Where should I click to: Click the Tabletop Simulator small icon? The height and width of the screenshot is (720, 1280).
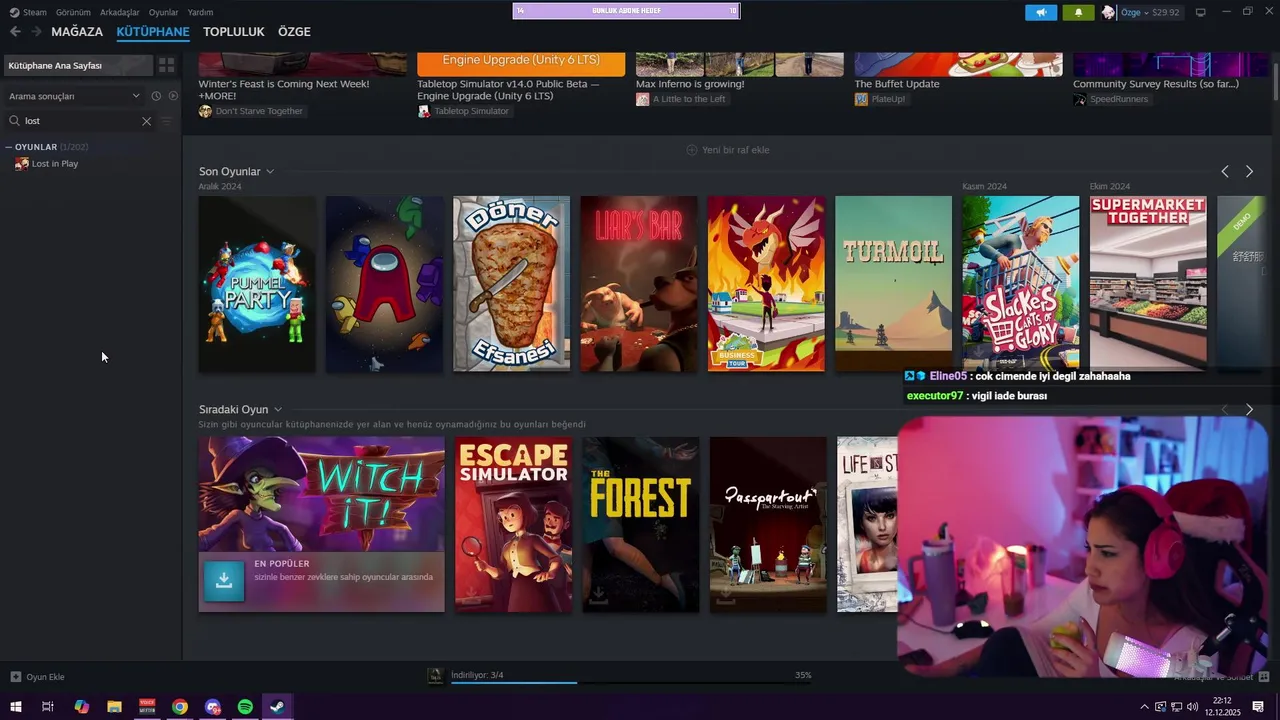[424, 111]
